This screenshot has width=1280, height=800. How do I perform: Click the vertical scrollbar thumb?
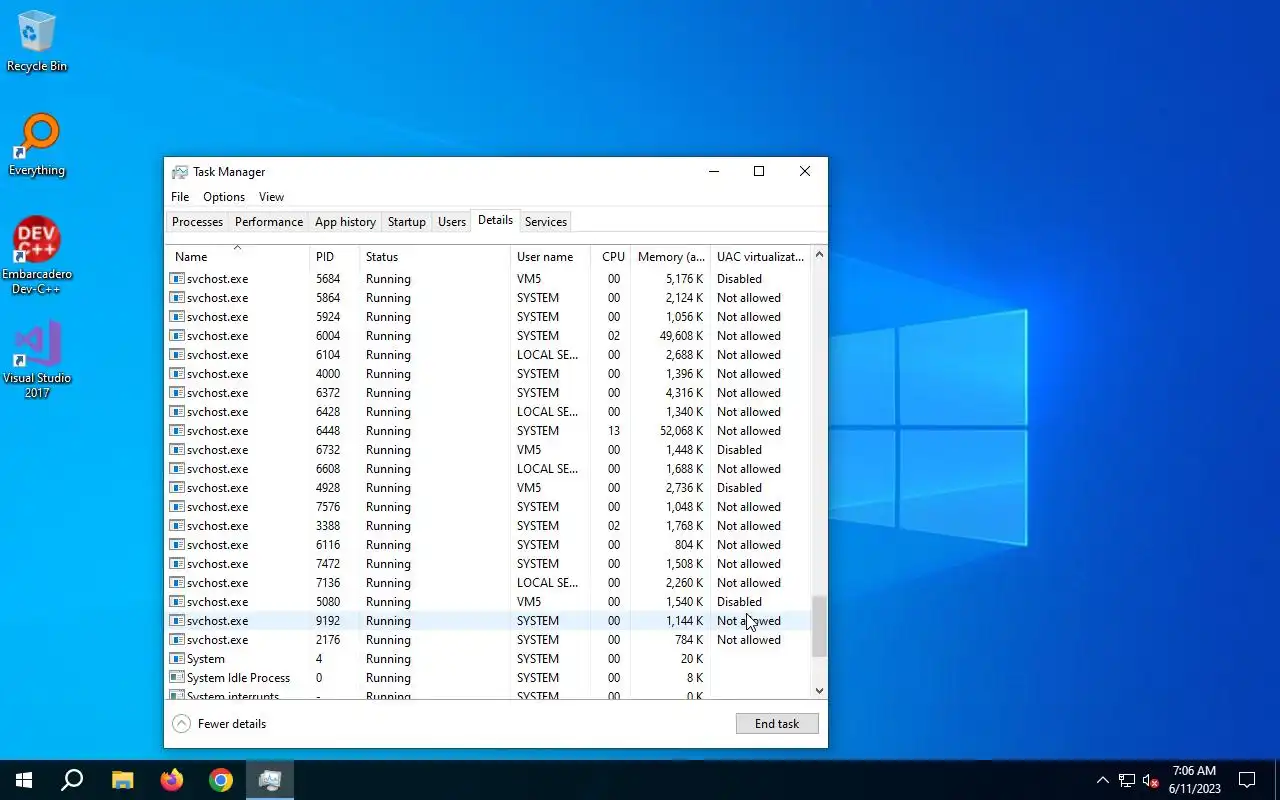point(819,627)
